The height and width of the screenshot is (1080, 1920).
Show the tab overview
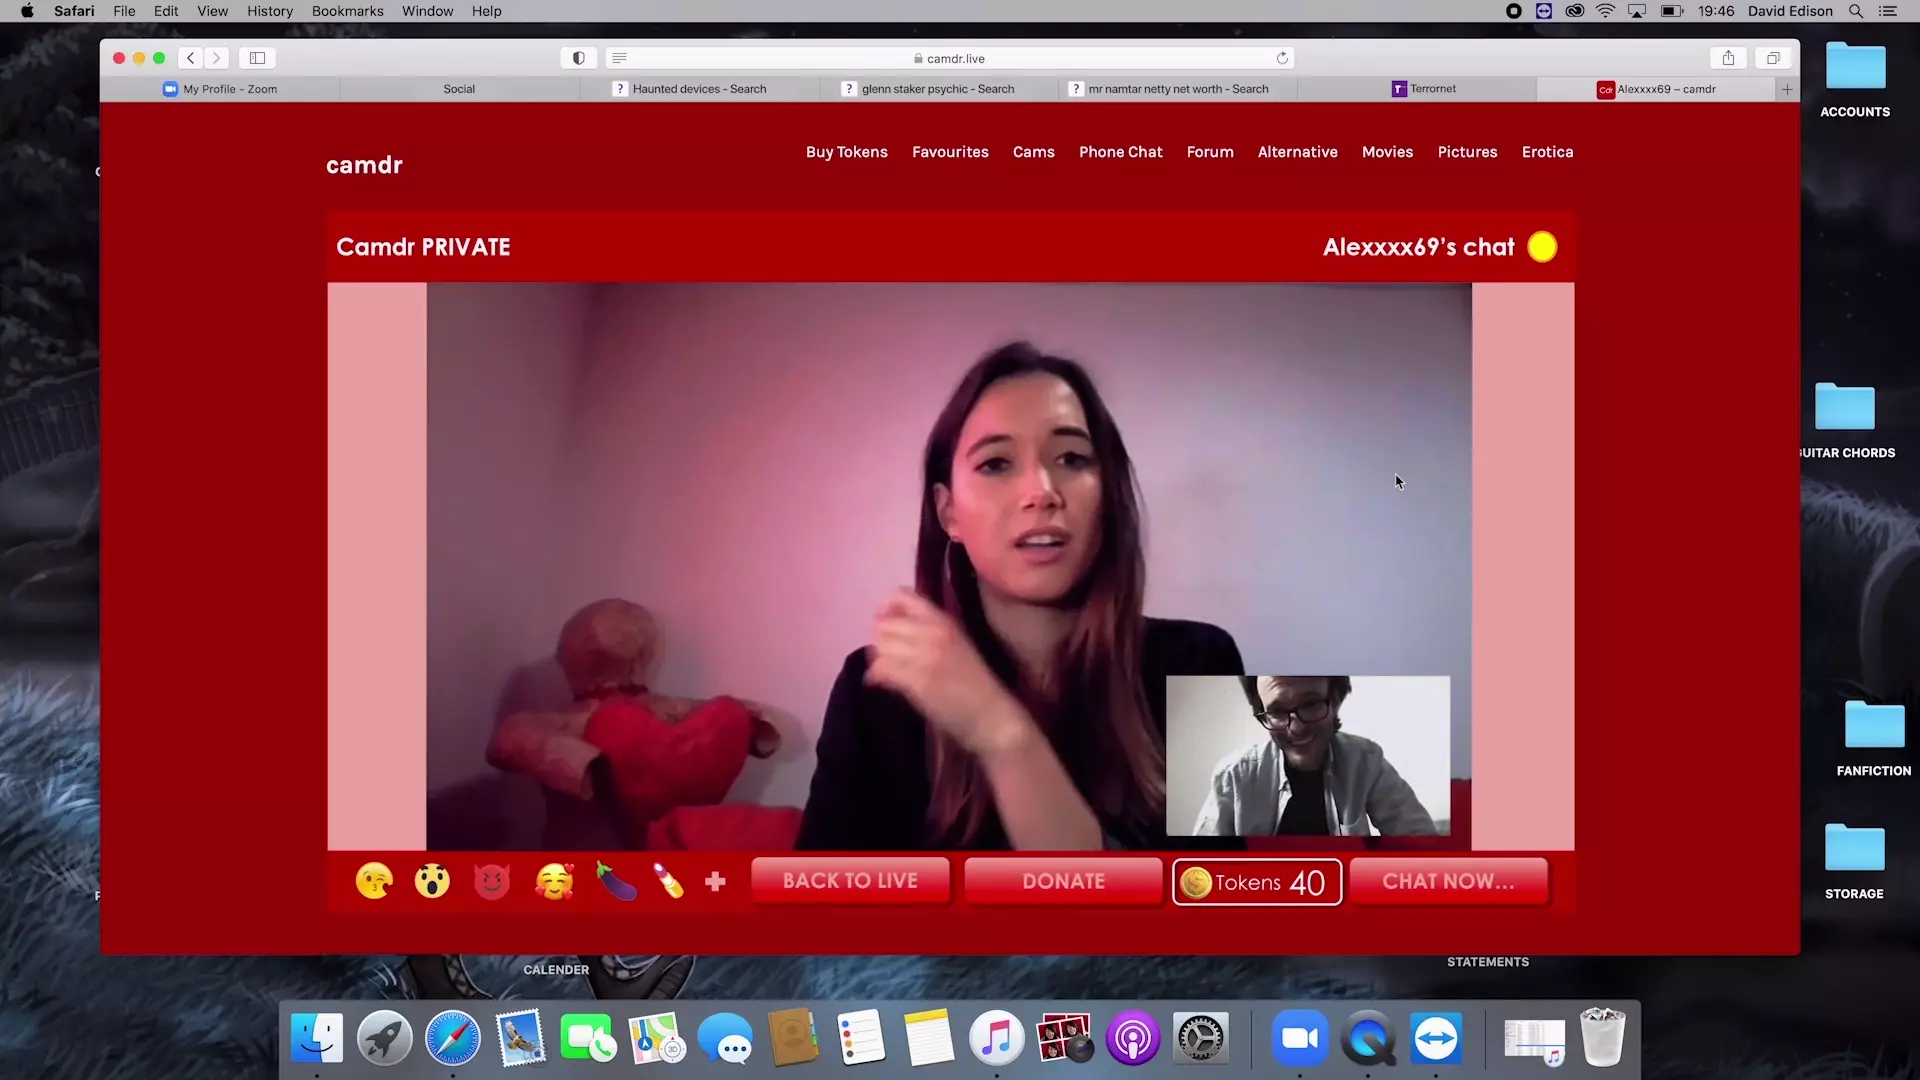(x=1773, y=58)
